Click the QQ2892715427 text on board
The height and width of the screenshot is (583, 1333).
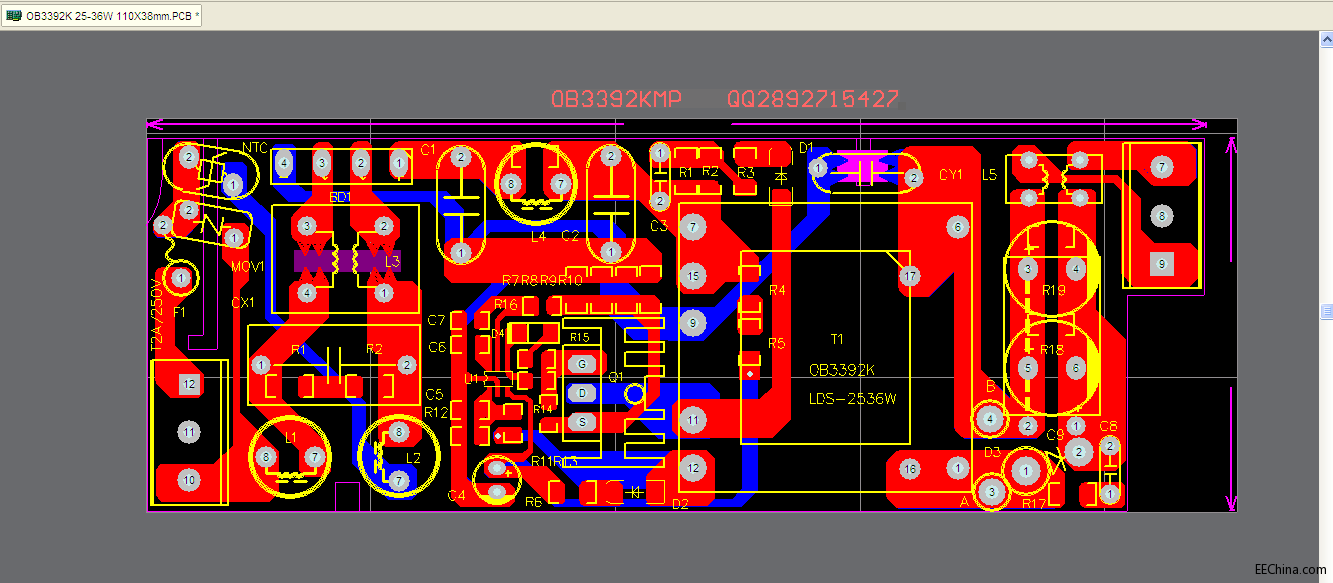[x=812, y=99]
